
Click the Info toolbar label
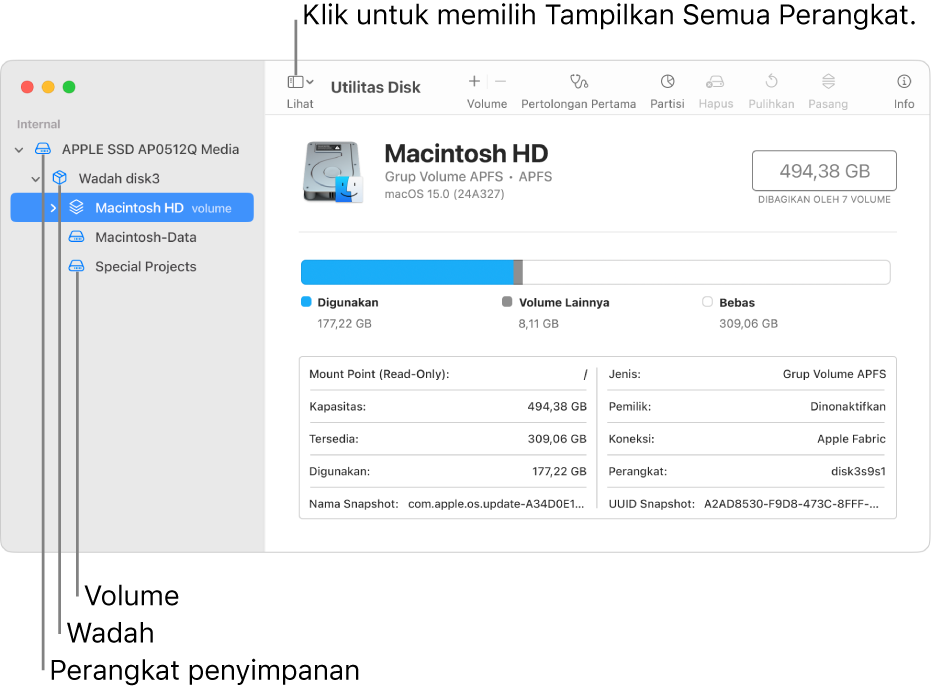pyautogui.click(x=904, y=104)
